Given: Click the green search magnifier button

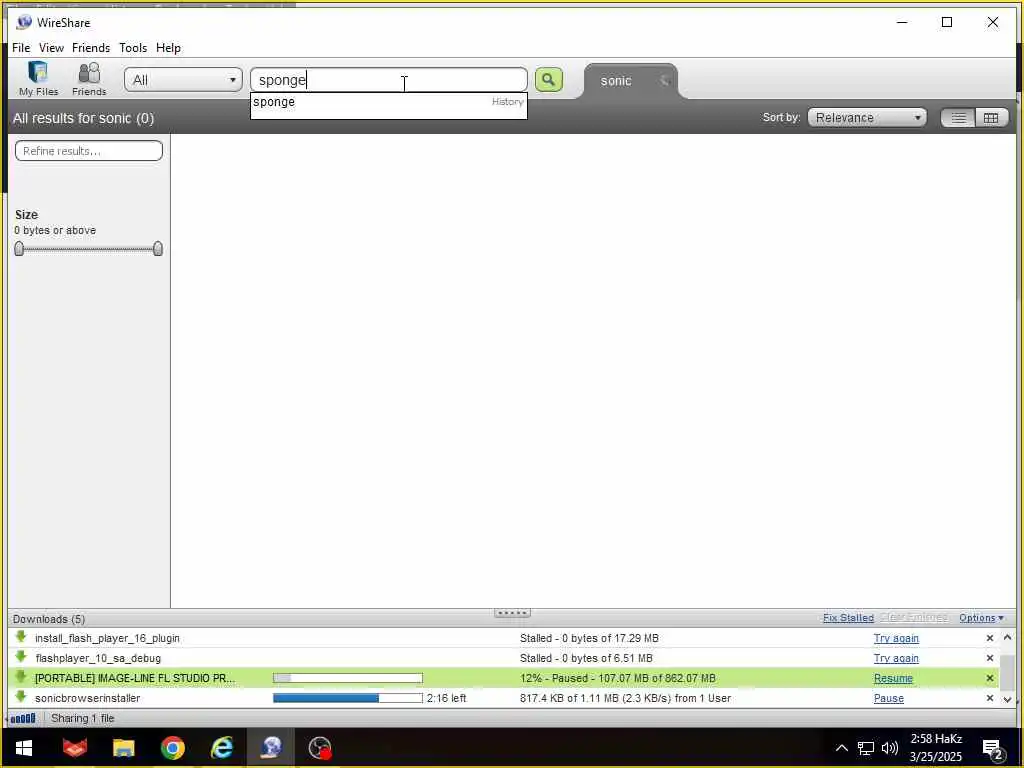Looking at the screenshot, I should tap(549, 80).
